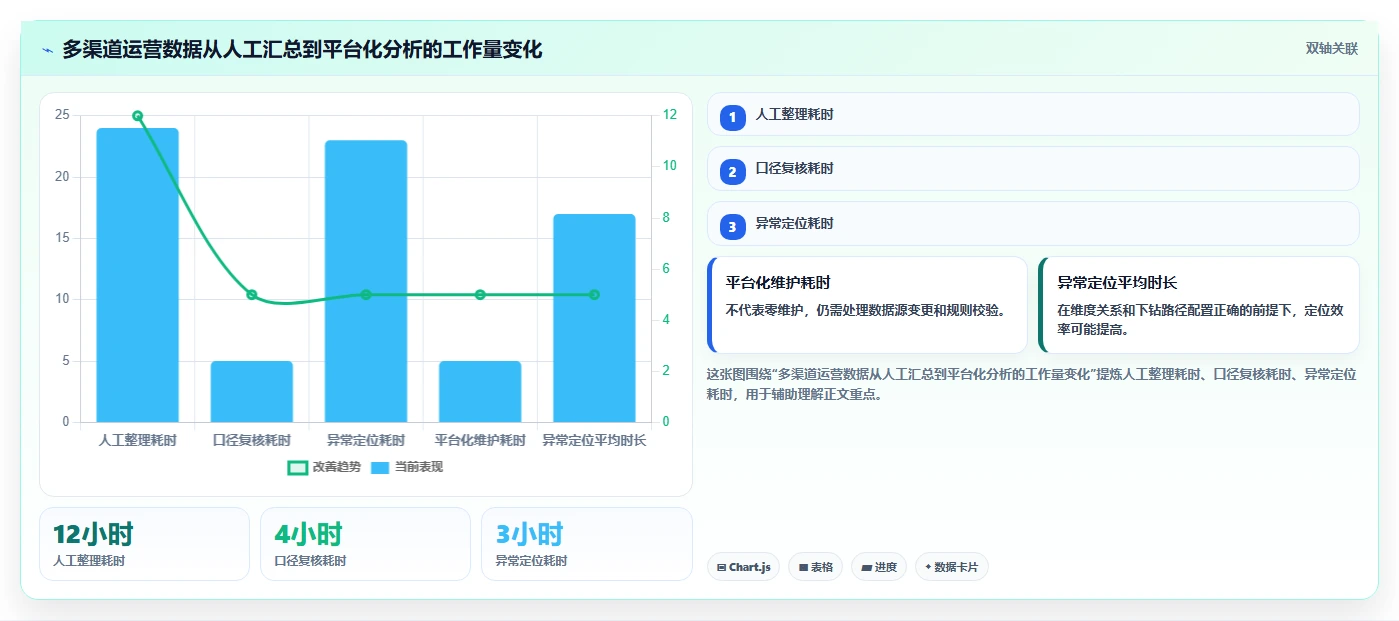Select the 表格 tag

coord(816,567)
